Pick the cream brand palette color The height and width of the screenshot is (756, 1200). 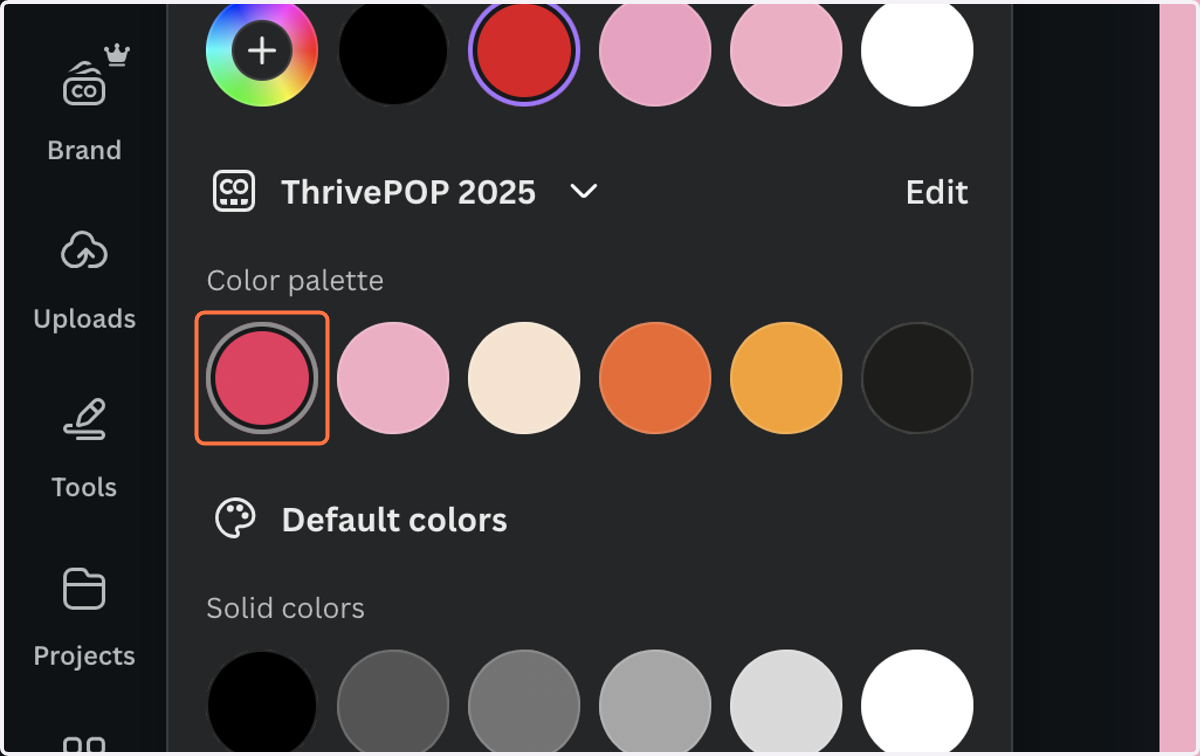pos(524,378)
